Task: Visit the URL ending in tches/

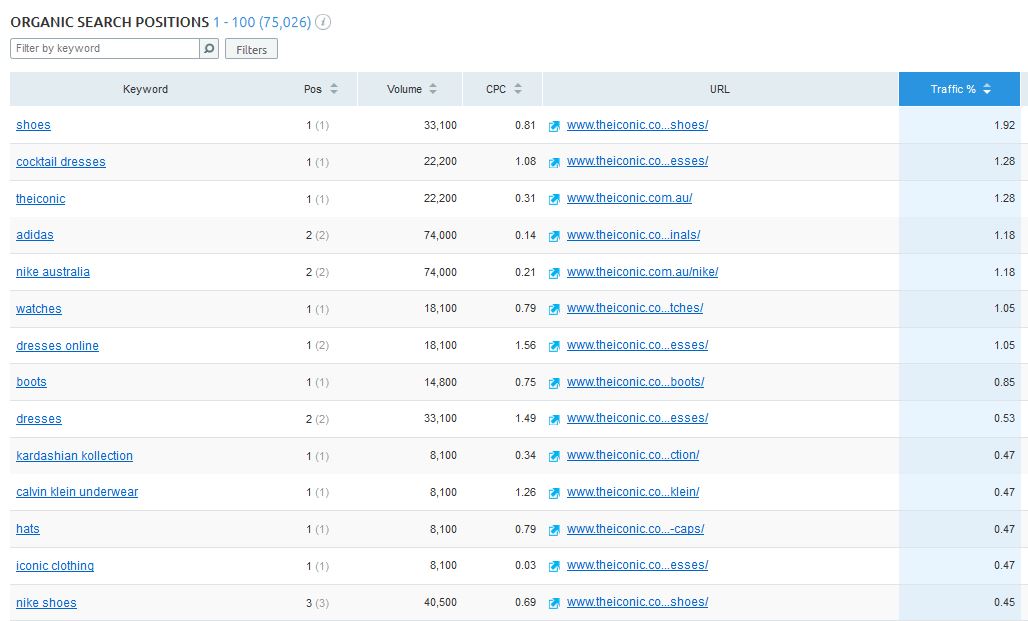Action: tap(635, 308)
